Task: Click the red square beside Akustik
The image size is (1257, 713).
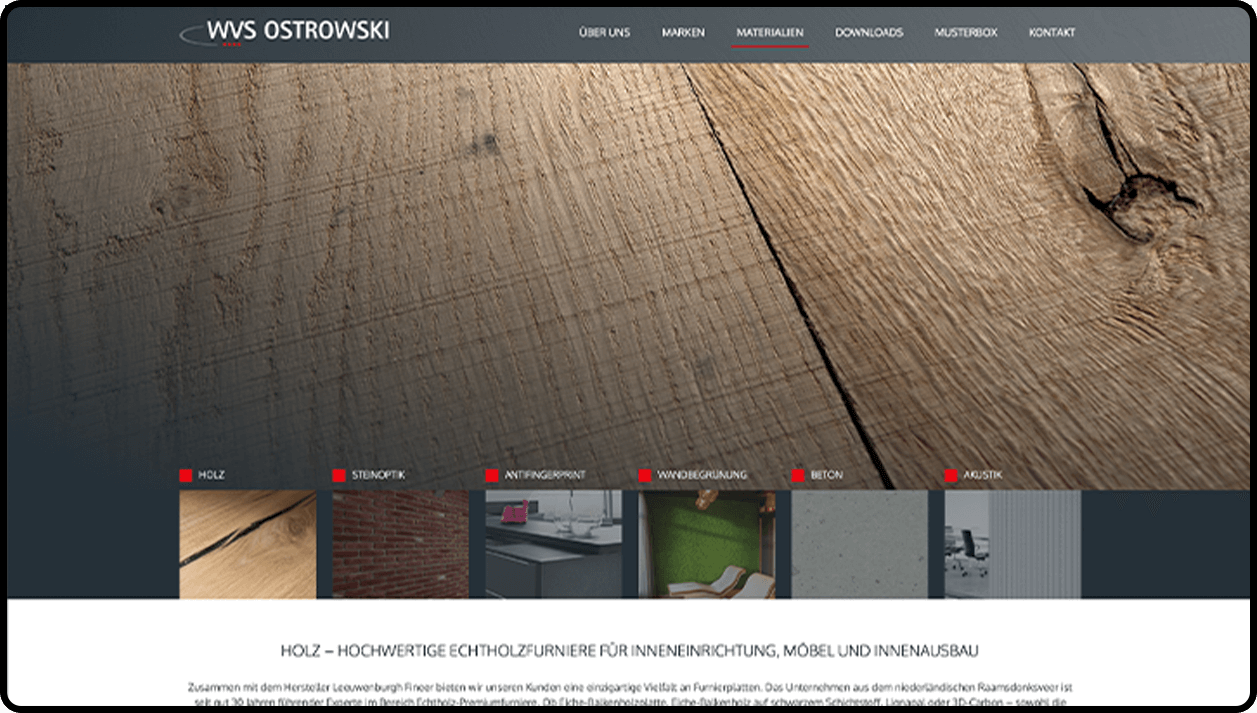Action: 951,476
